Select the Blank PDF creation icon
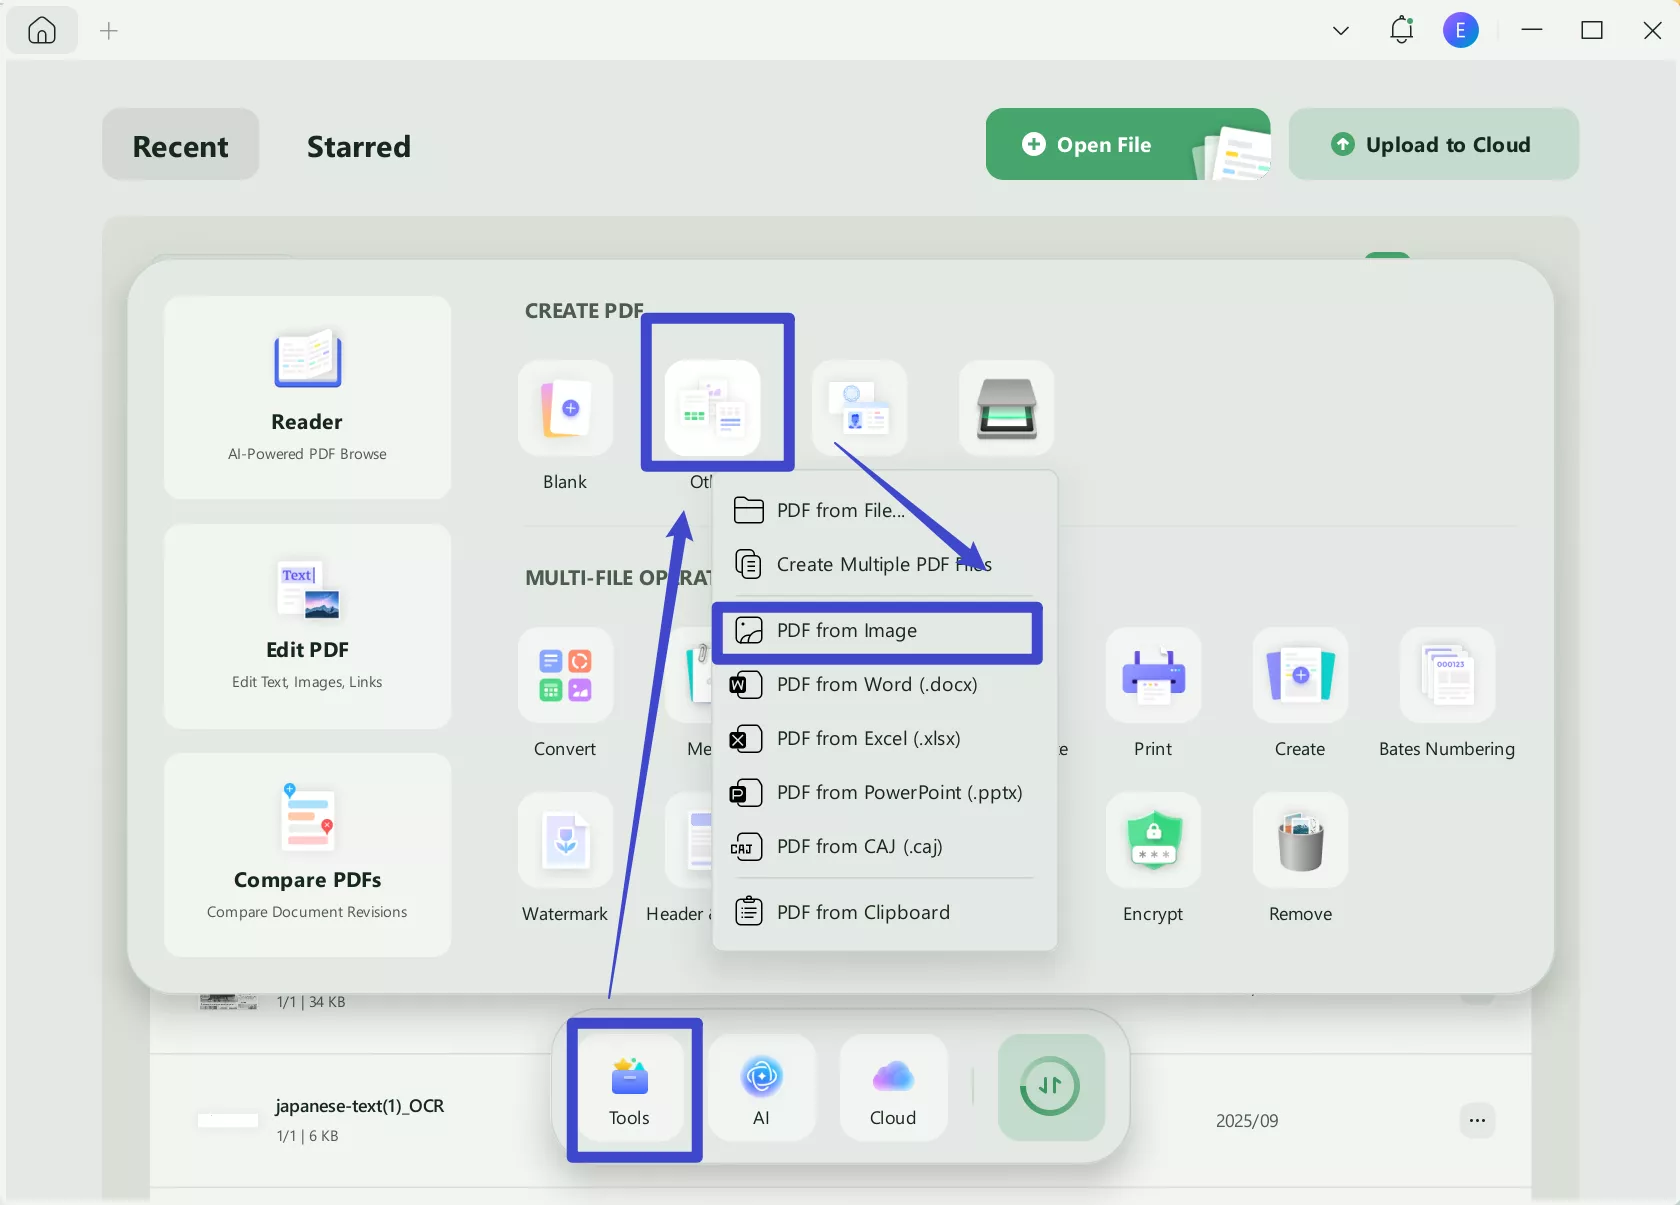The width and height of the screenshot is (1680, 1205). (x=564, y=410)
